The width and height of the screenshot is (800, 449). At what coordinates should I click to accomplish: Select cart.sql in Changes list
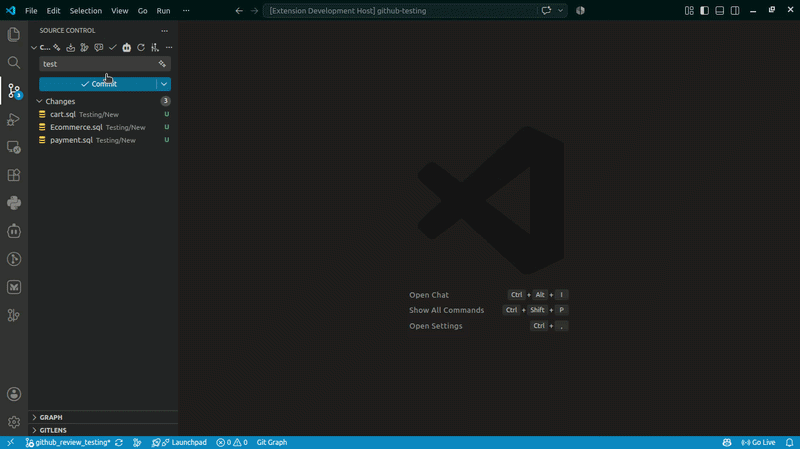coord(105,114)
